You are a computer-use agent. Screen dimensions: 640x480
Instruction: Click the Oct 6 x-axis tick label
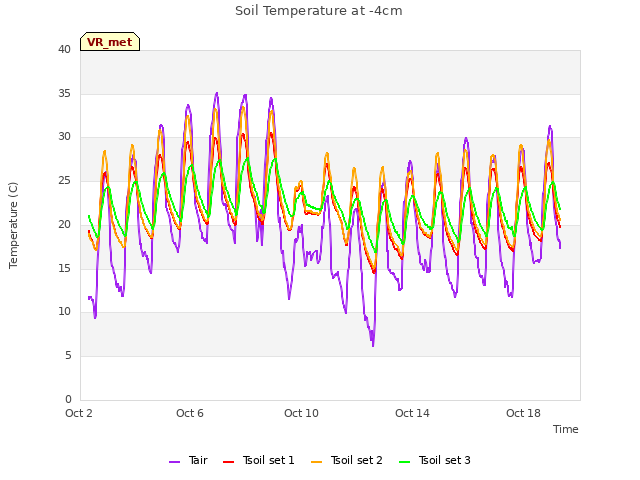click(190, 413)
